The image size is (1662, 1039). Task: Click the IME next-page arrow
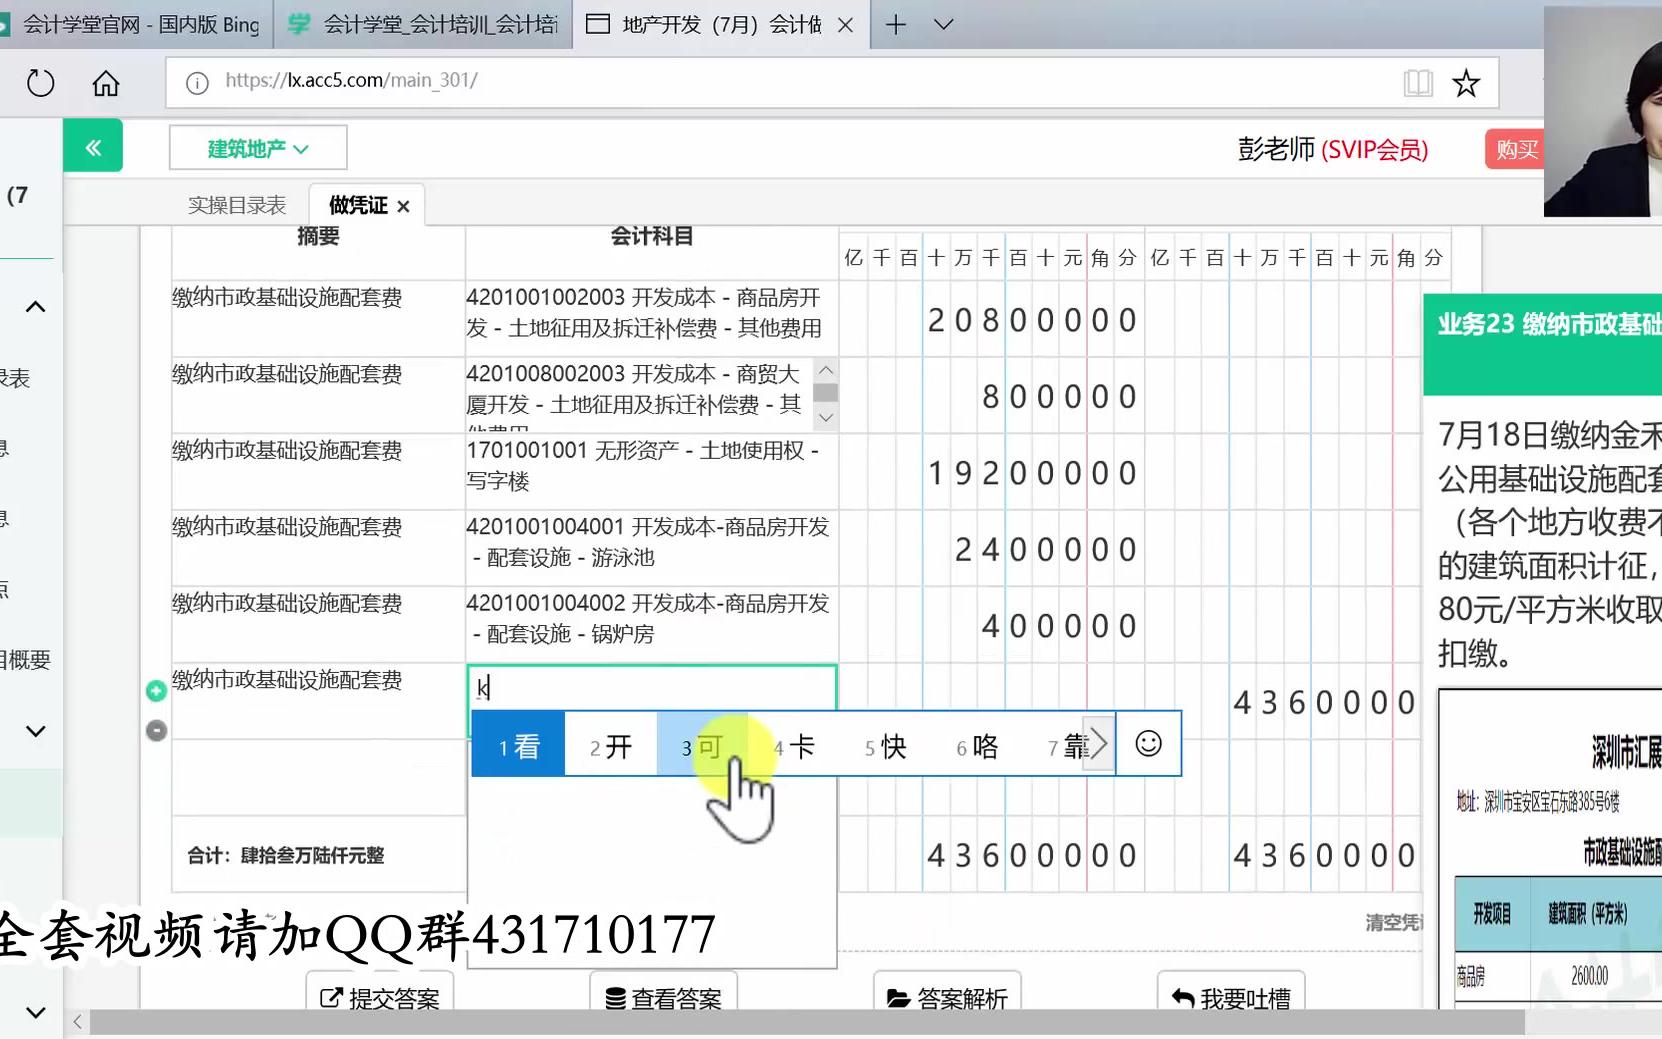(x=1097, y=743)
